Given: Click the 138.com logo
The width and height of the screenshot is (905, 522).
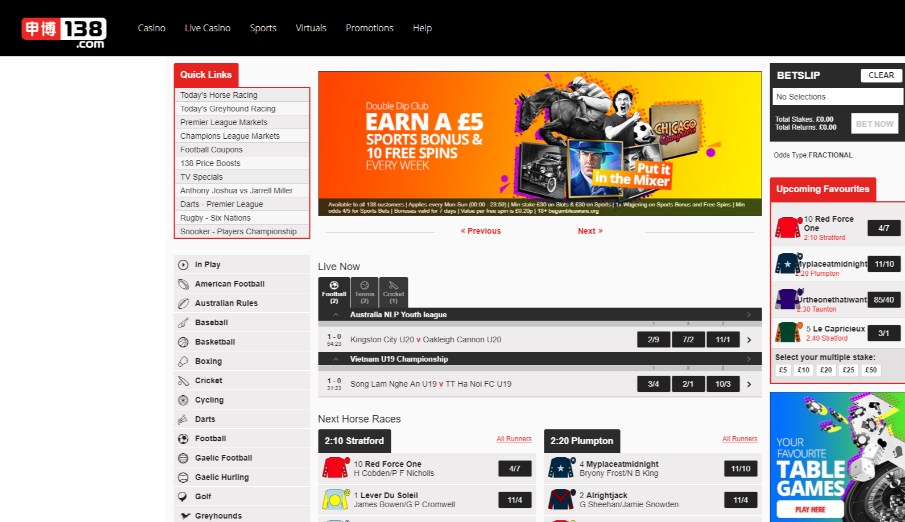Looking at the screenshot, I should point(64,32).
